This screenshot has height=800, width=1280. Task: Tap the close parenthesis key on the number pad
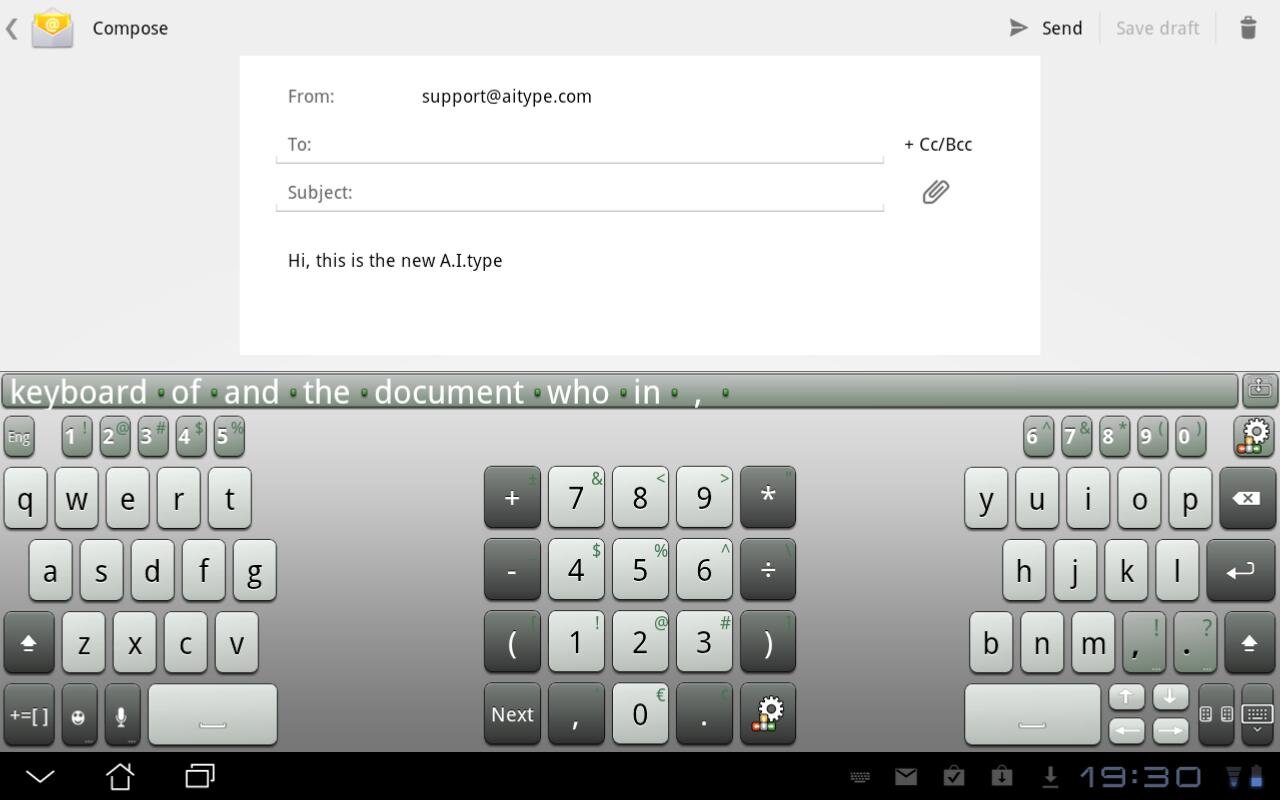768,642
